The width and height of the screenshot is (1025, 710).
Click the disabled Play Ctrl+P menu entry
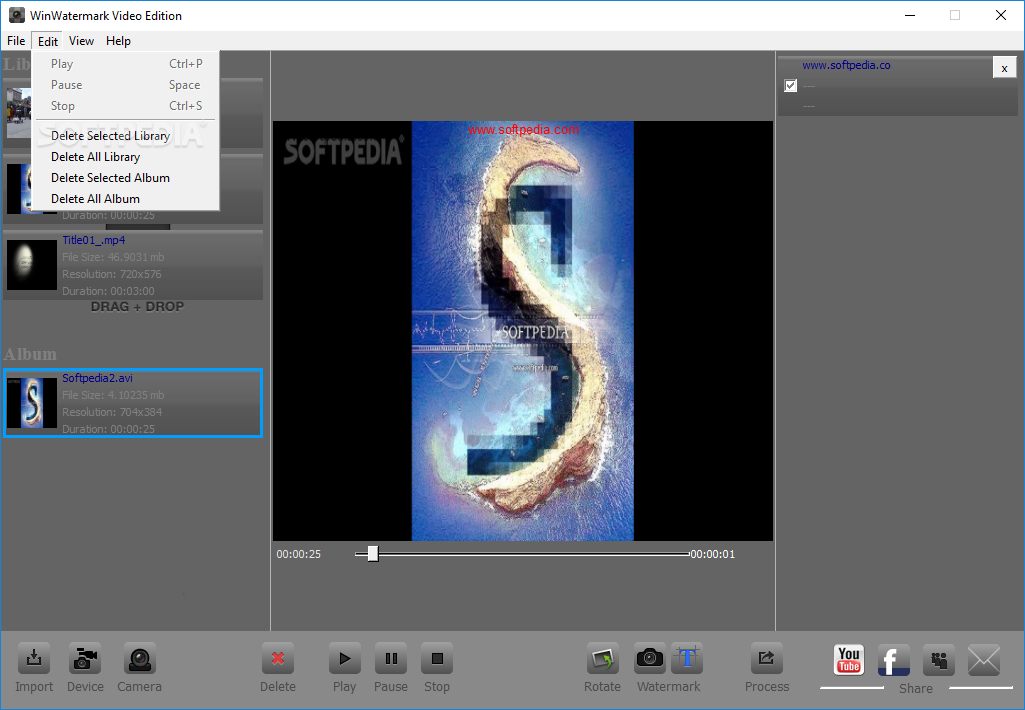click(x=126, y=64)
